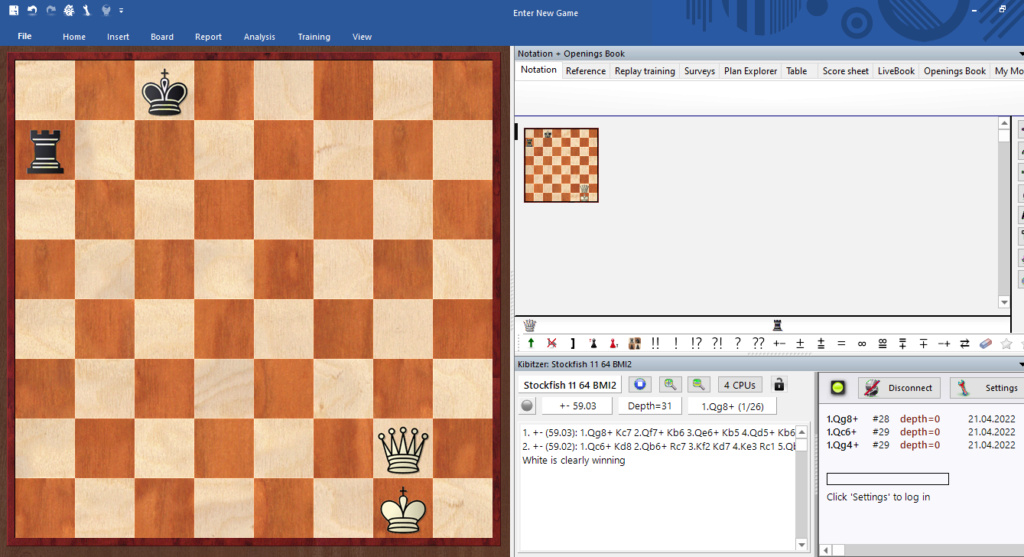Click the wrench options icon in the title bar
Image resolution: width=1024 pixels, height=557 pixels.
(x=86, y=10)
